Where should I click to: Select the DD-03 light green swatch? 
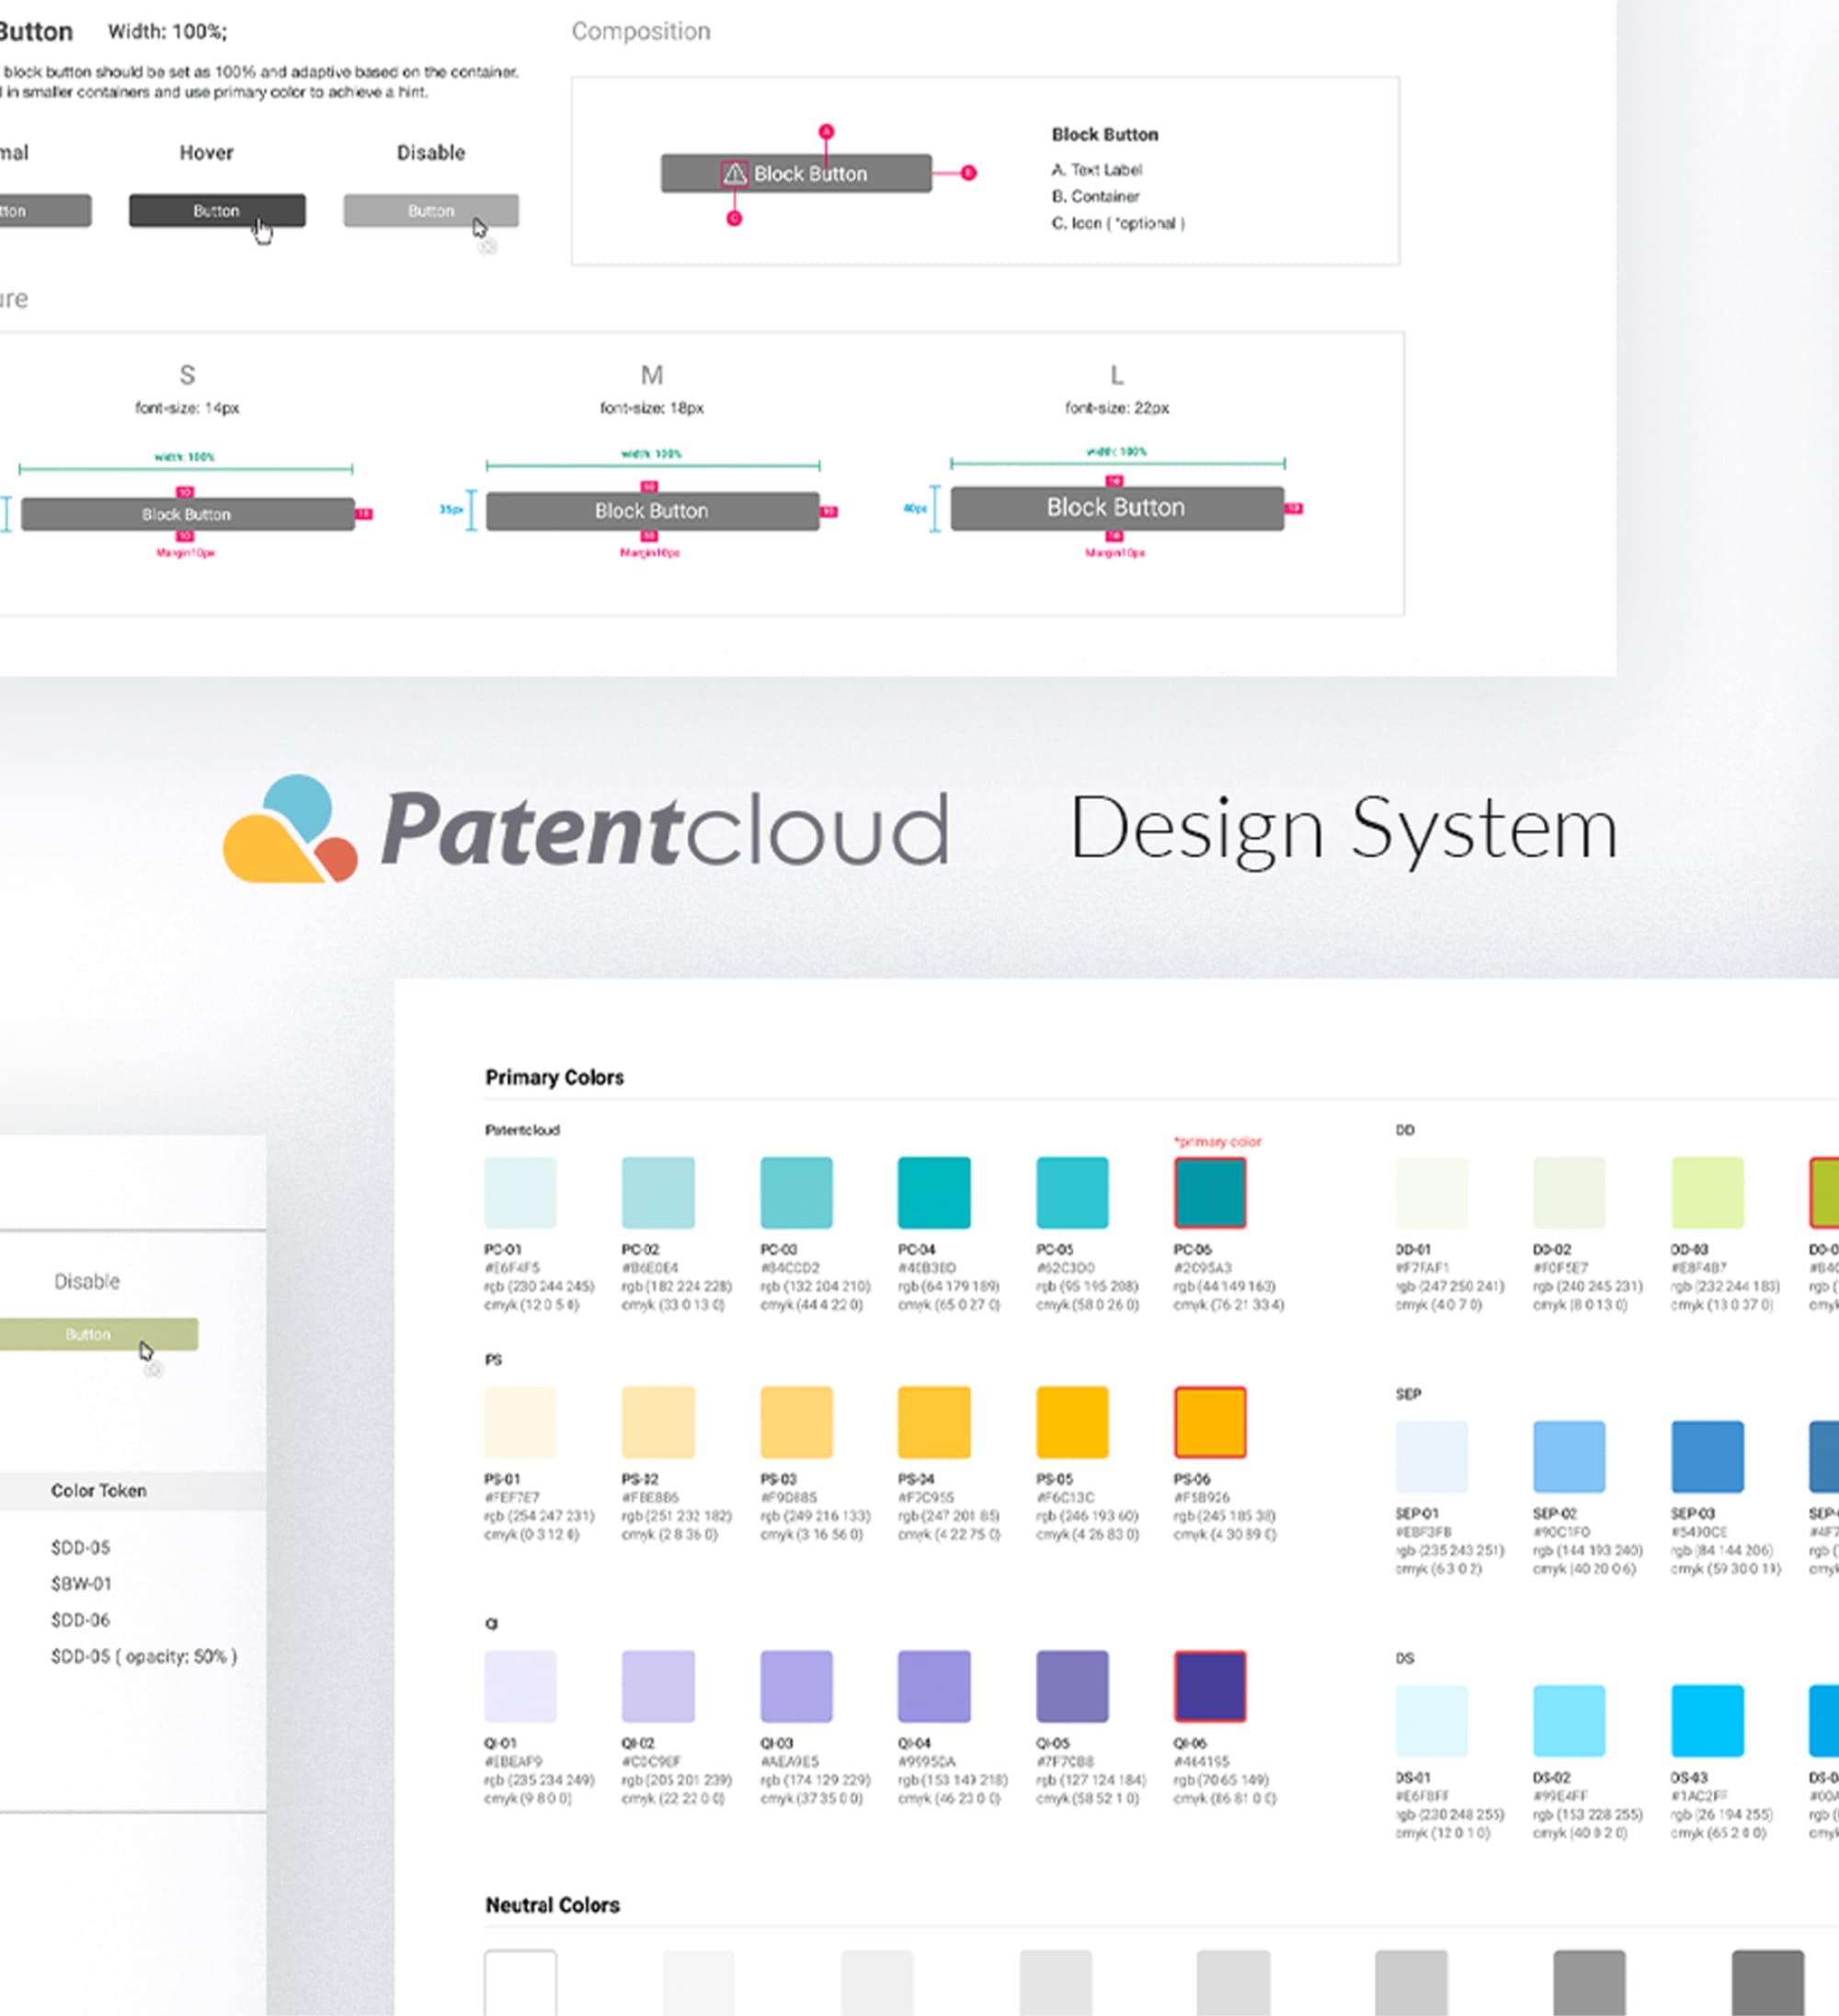[1706, 1192]
